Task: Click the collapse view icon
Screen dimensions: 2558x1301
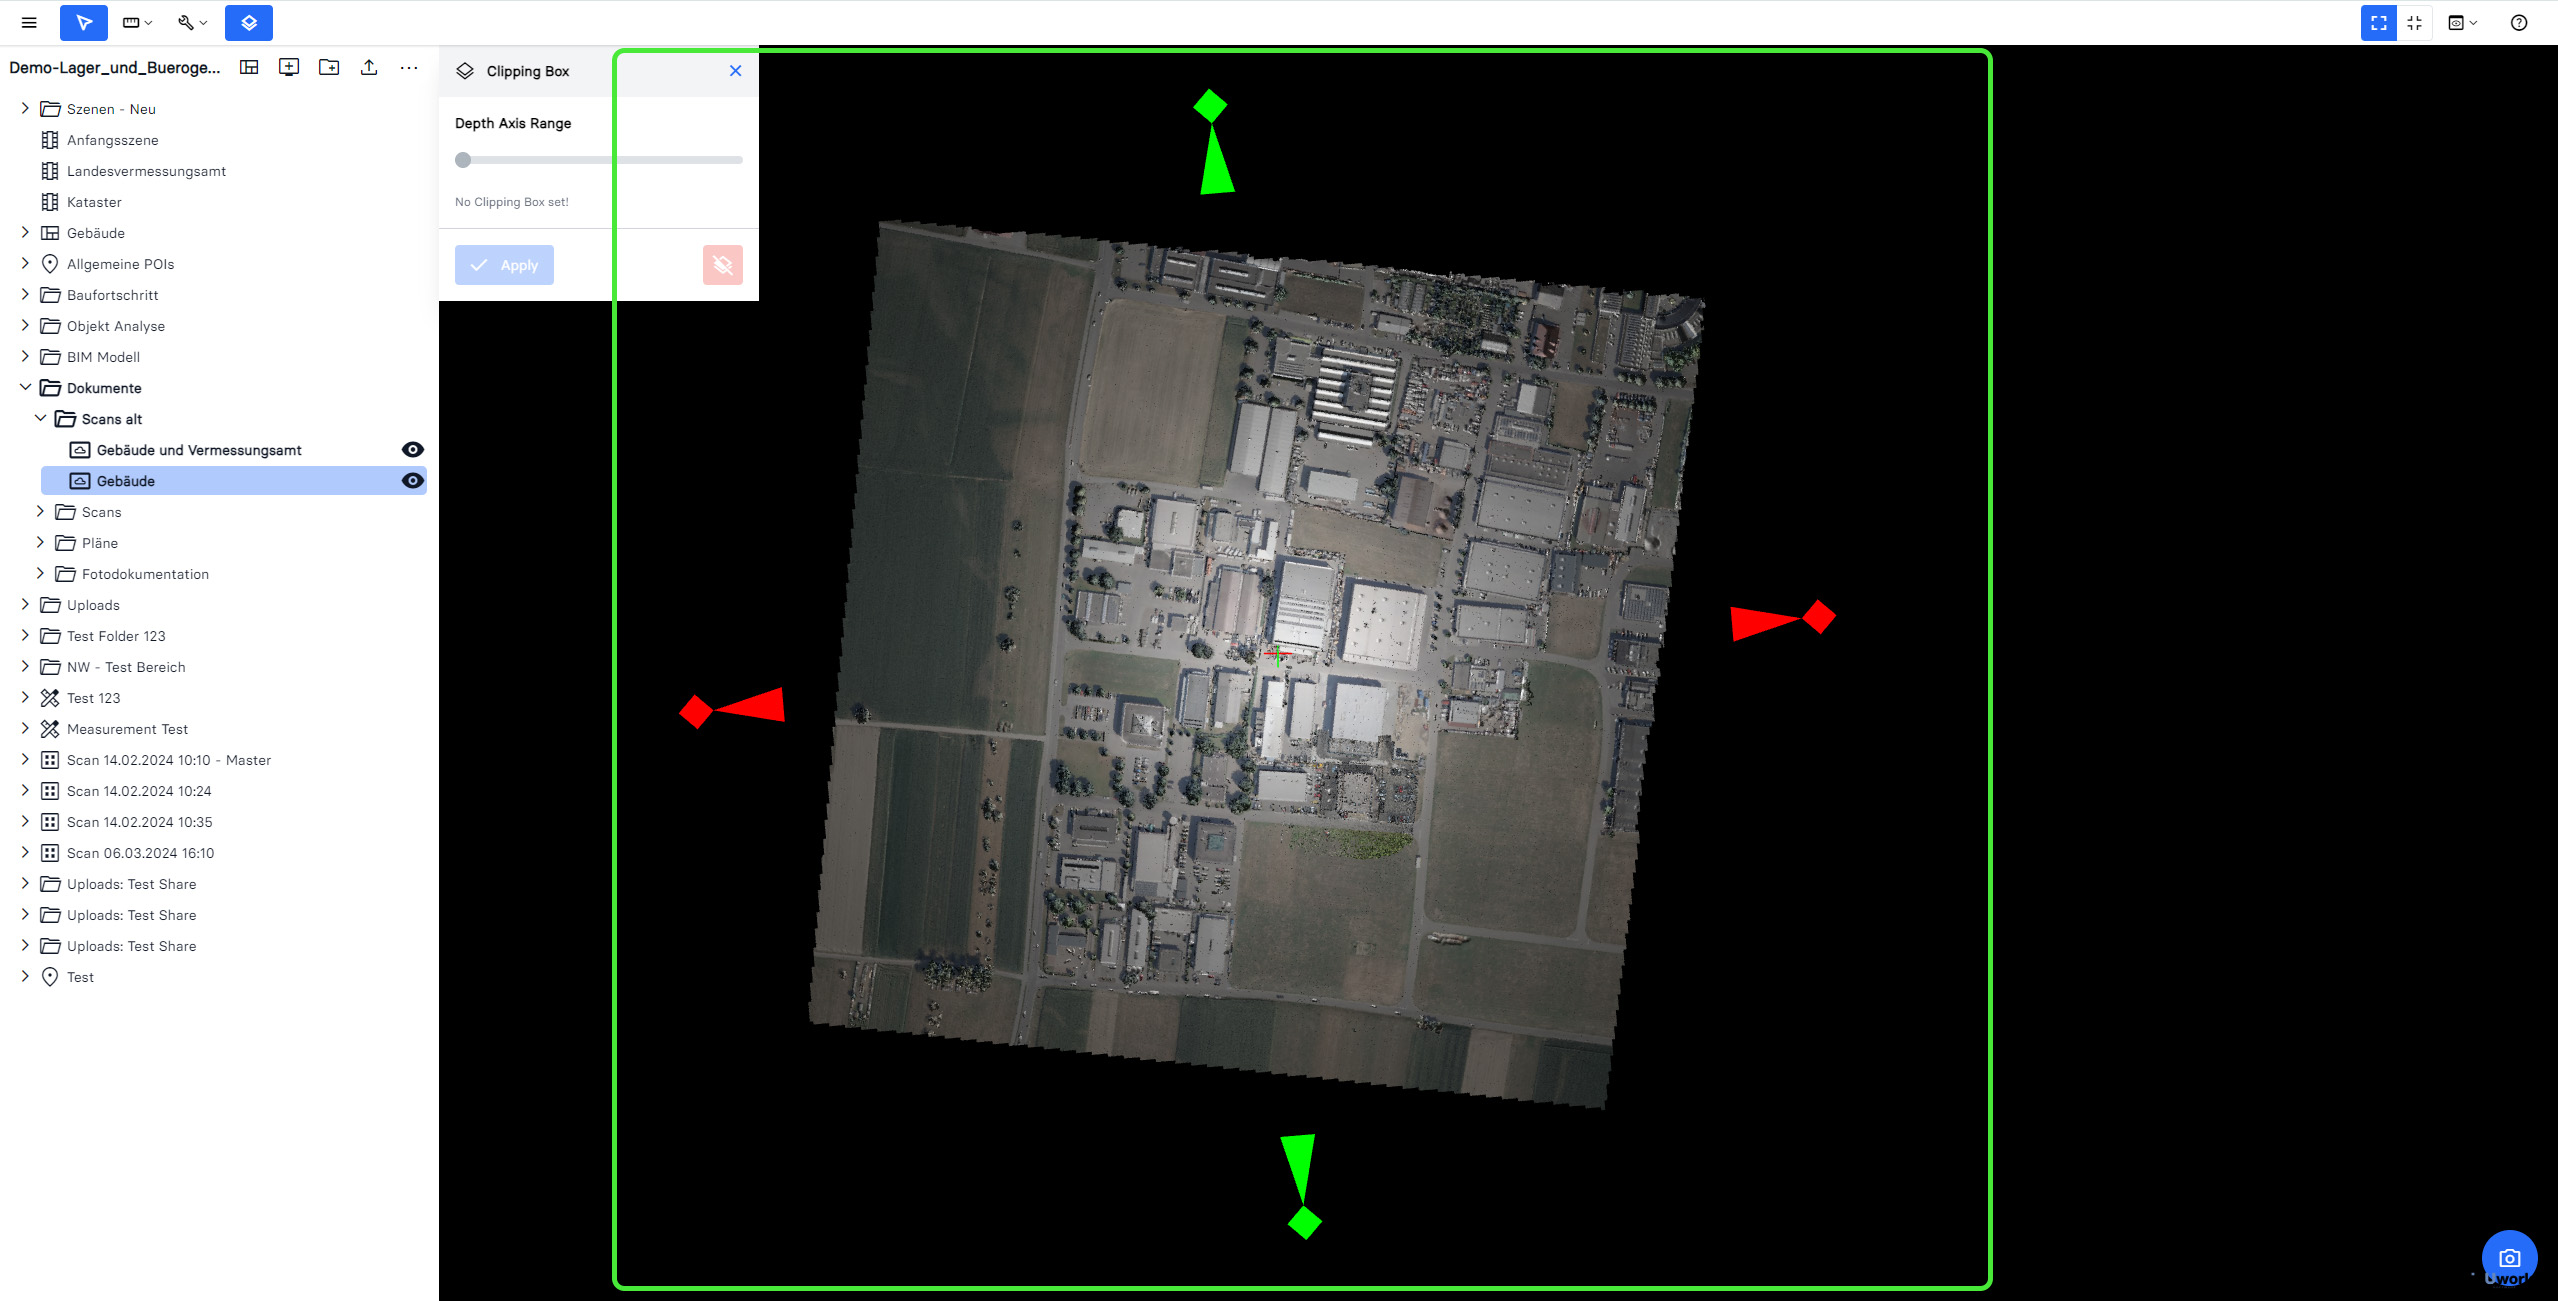Action: [x=2415, y=22]
